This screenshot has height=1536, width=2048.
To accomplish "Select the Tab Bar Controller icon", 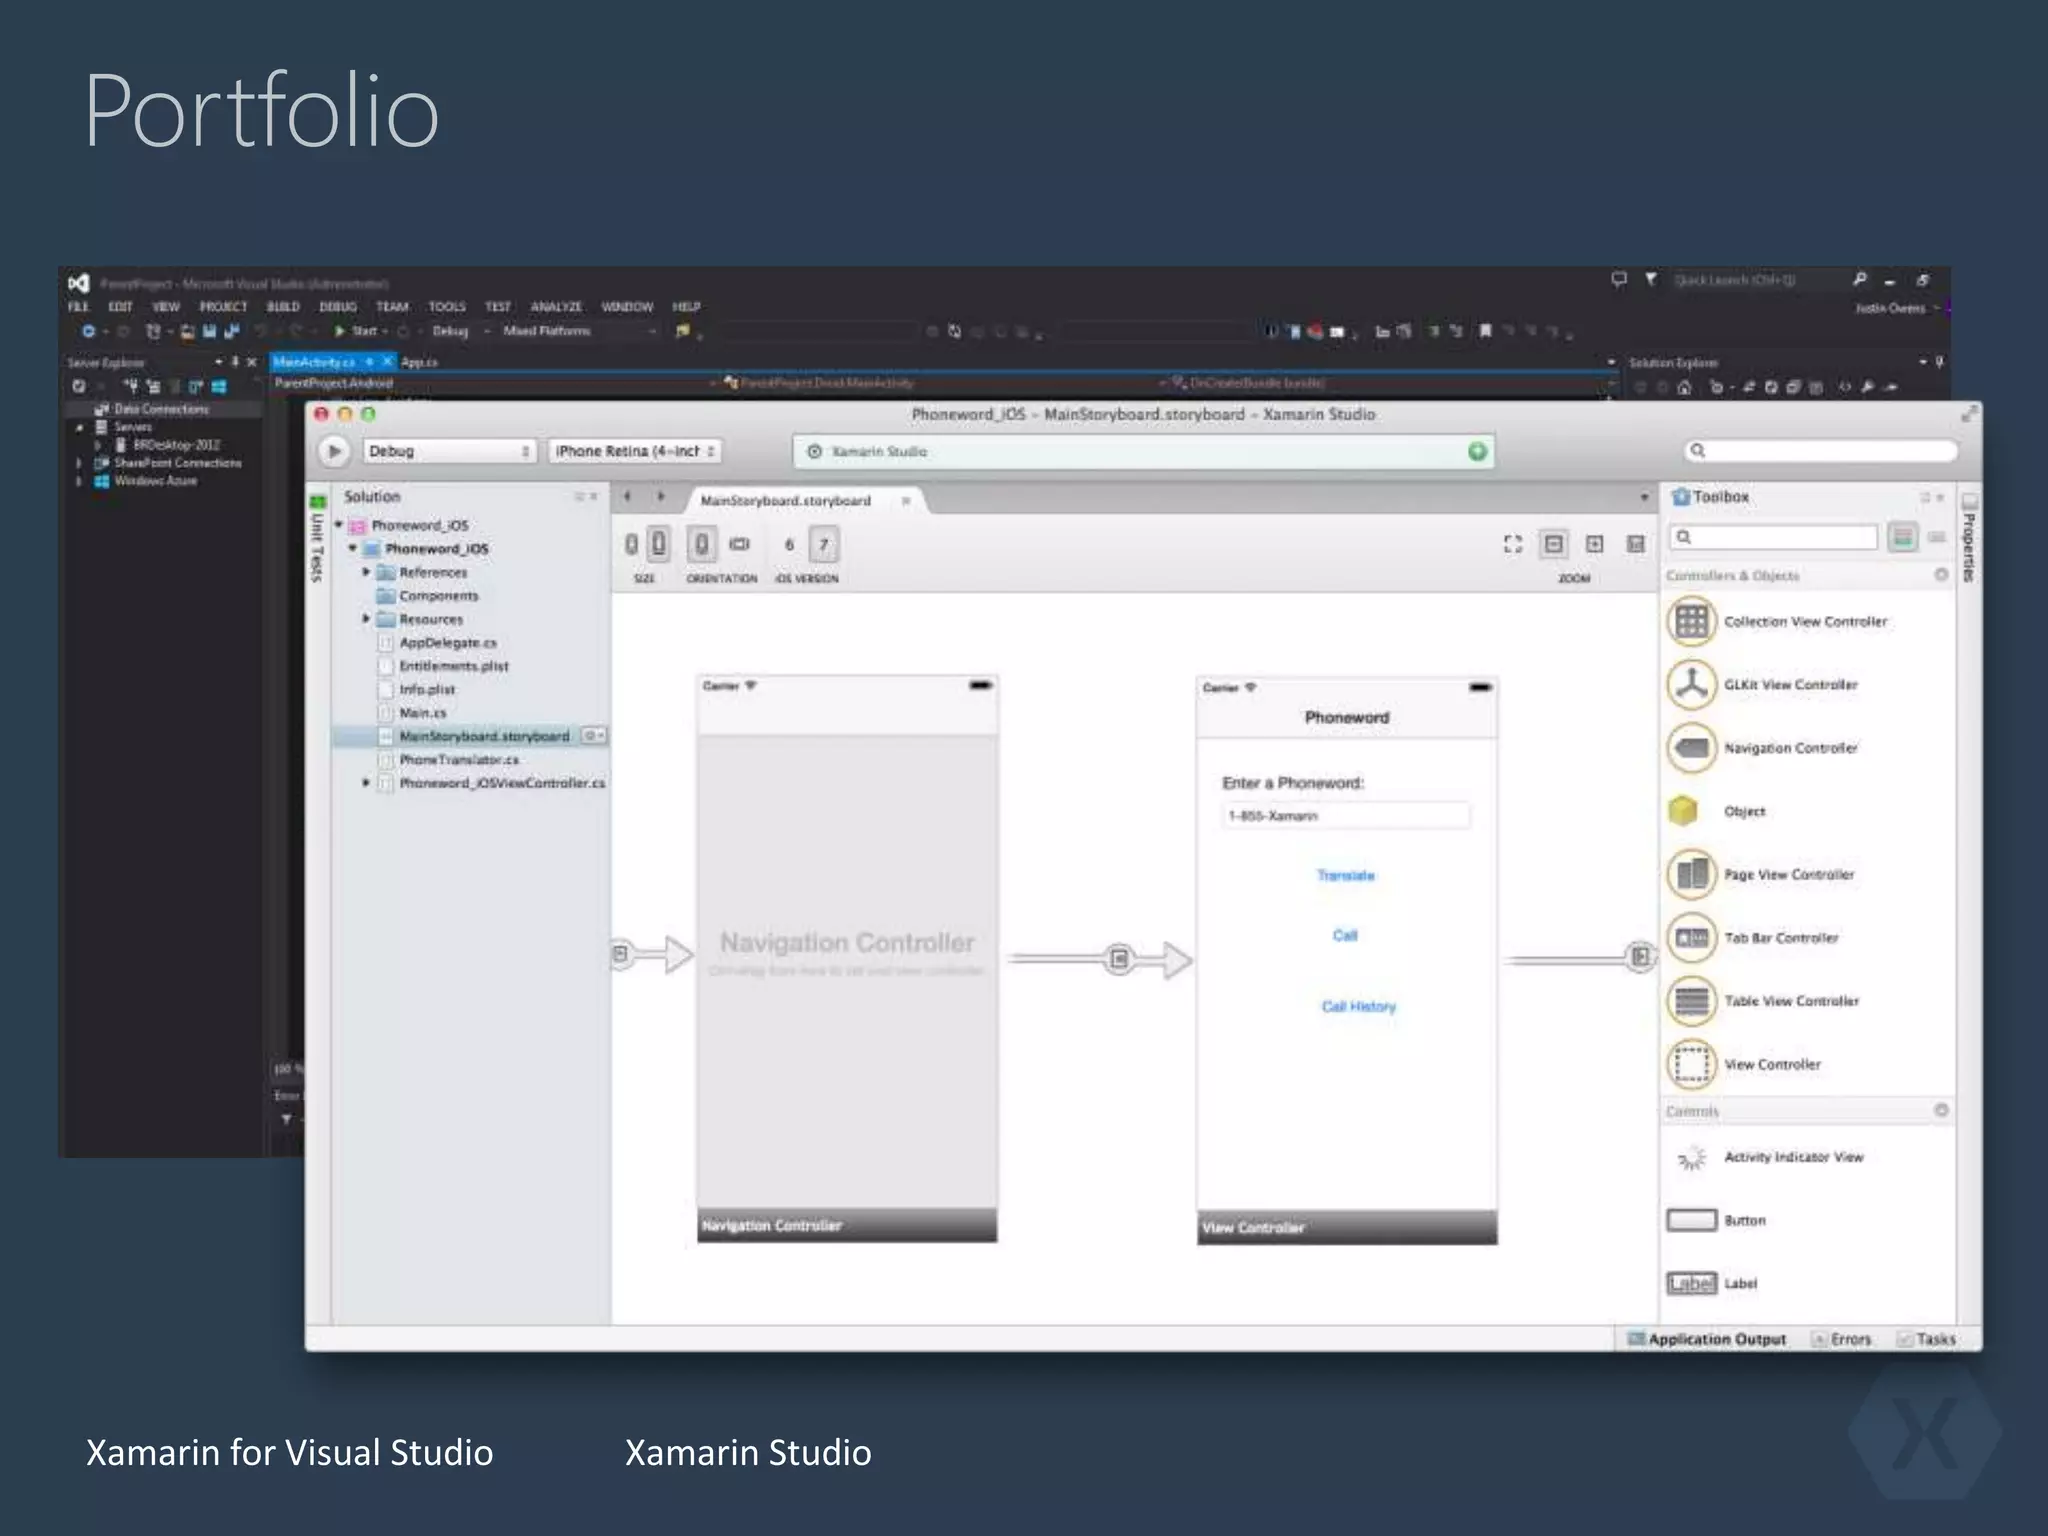I will [x=1691, y=938].
